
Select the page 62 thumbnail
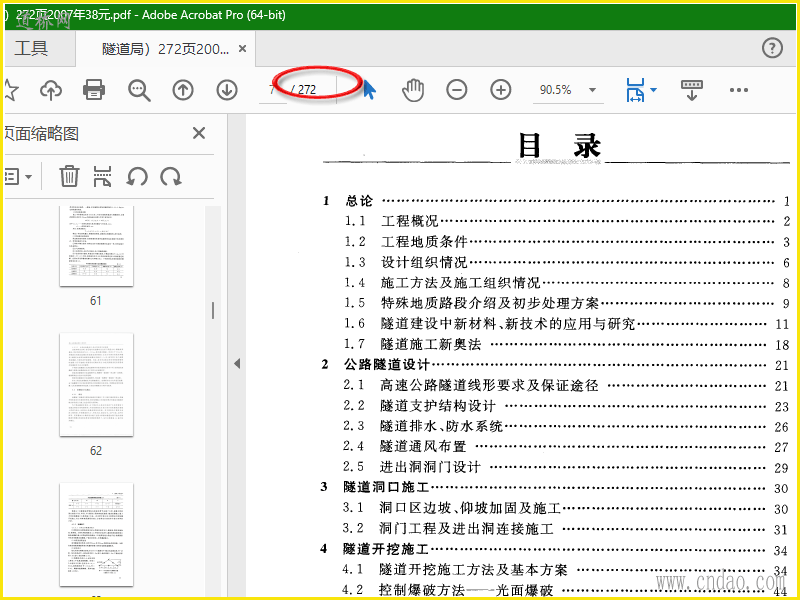[x=96, y=385]
